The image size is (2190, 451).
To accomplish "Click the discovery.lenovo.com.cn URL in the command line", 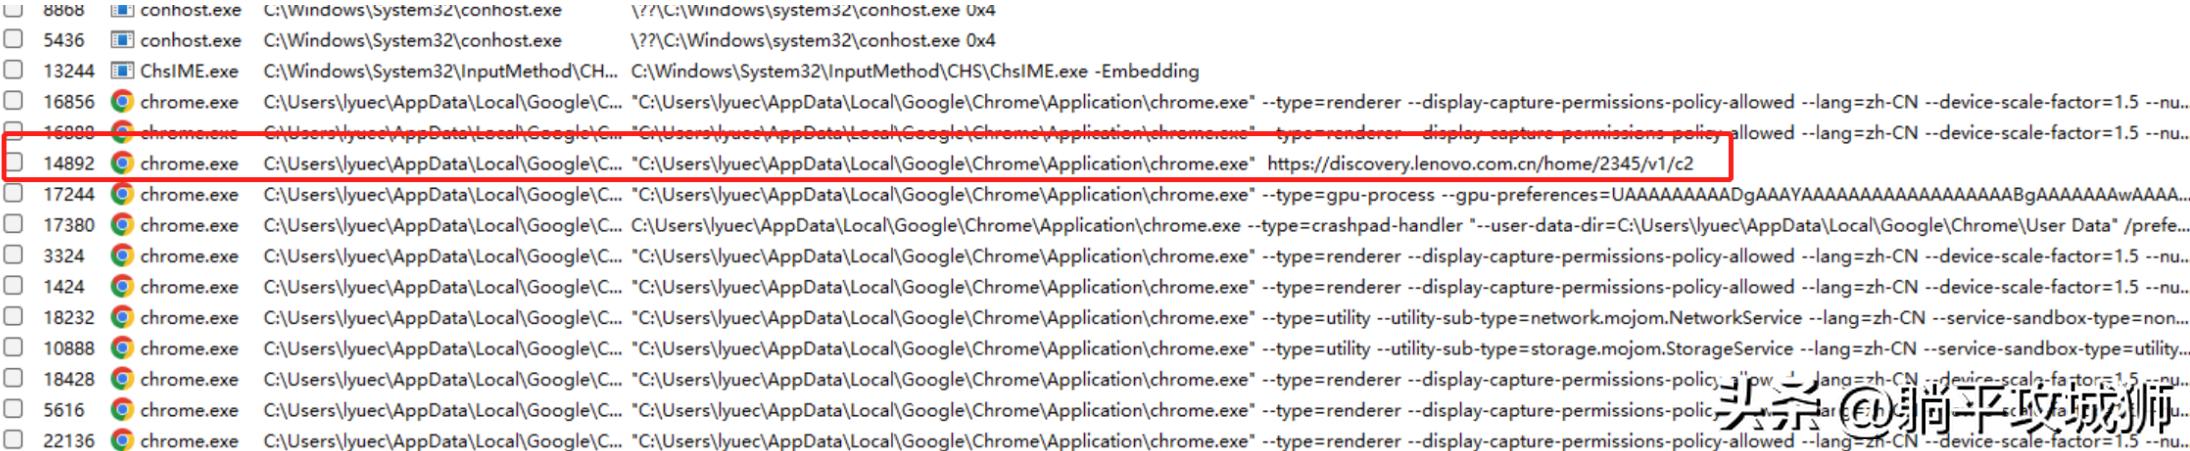I will click(x=1480, y=163).
